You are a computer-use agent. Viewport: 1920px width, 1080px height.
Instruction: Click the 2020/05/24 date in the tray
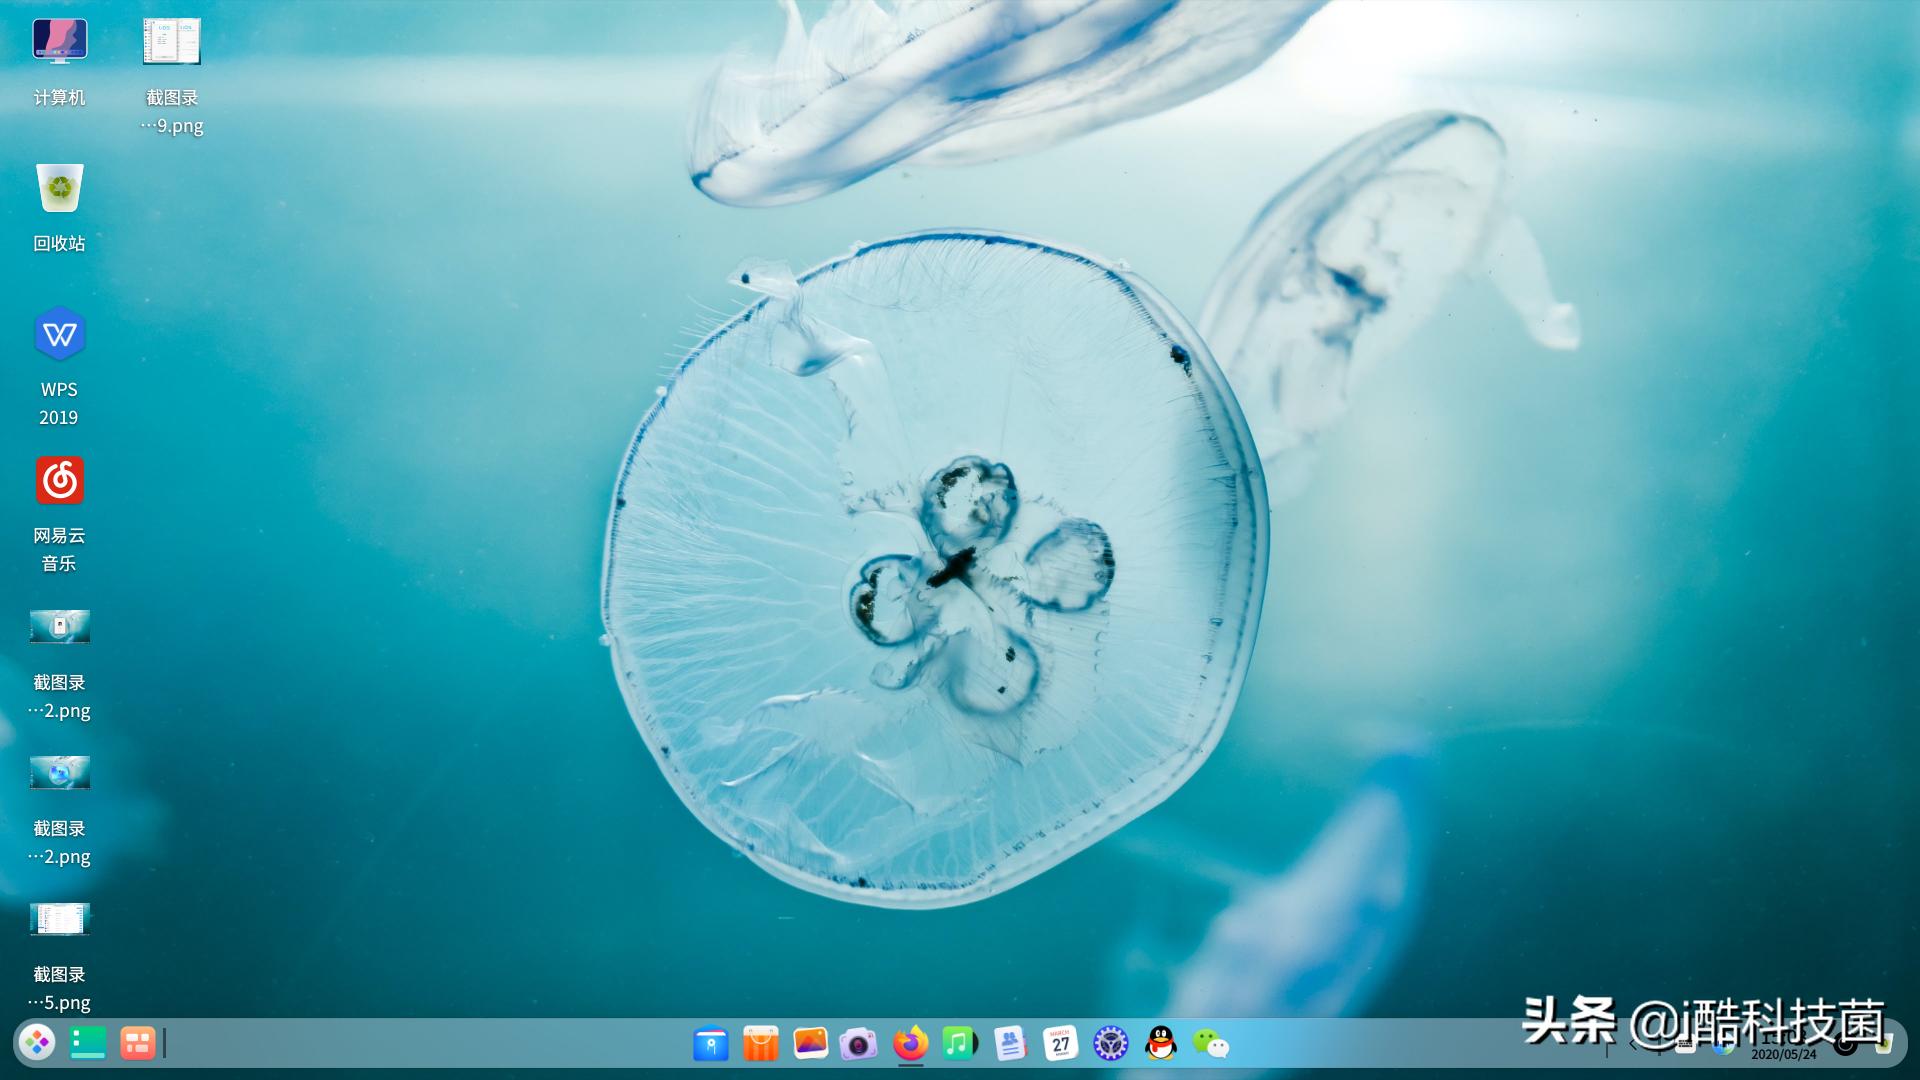(1783, 1054)
